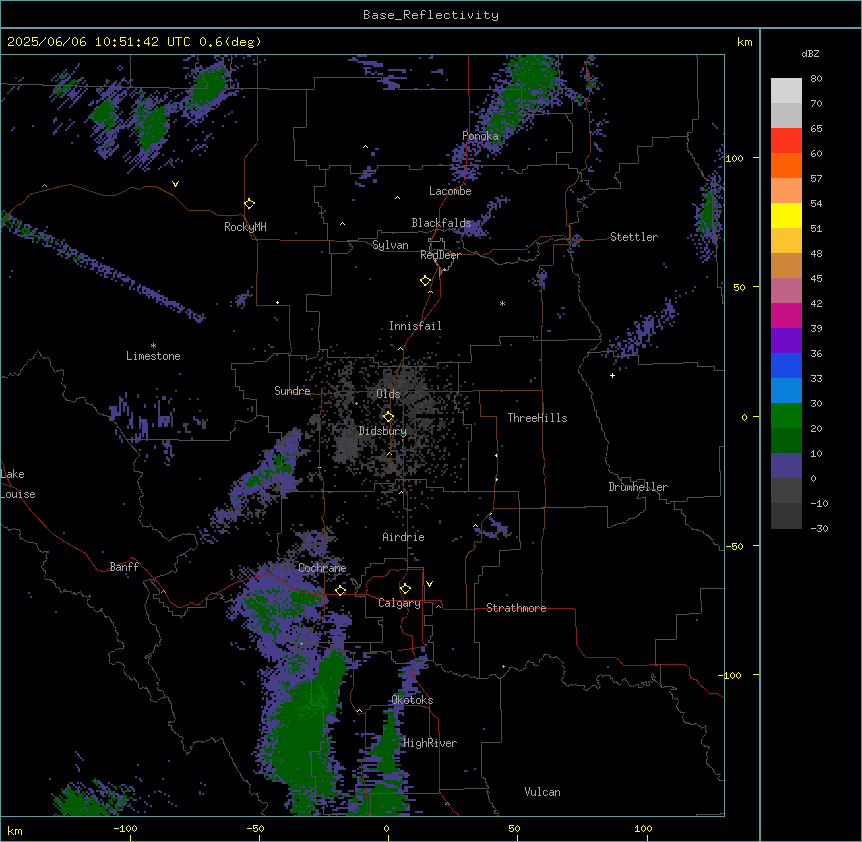Click the -50 tick label on vertical axis
The width and height of the screenshot is (862, 842).
click(734, 546)
